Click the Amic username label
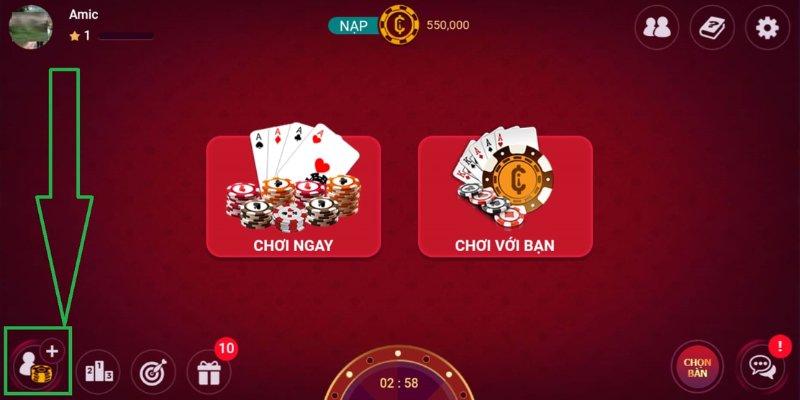 83,14
